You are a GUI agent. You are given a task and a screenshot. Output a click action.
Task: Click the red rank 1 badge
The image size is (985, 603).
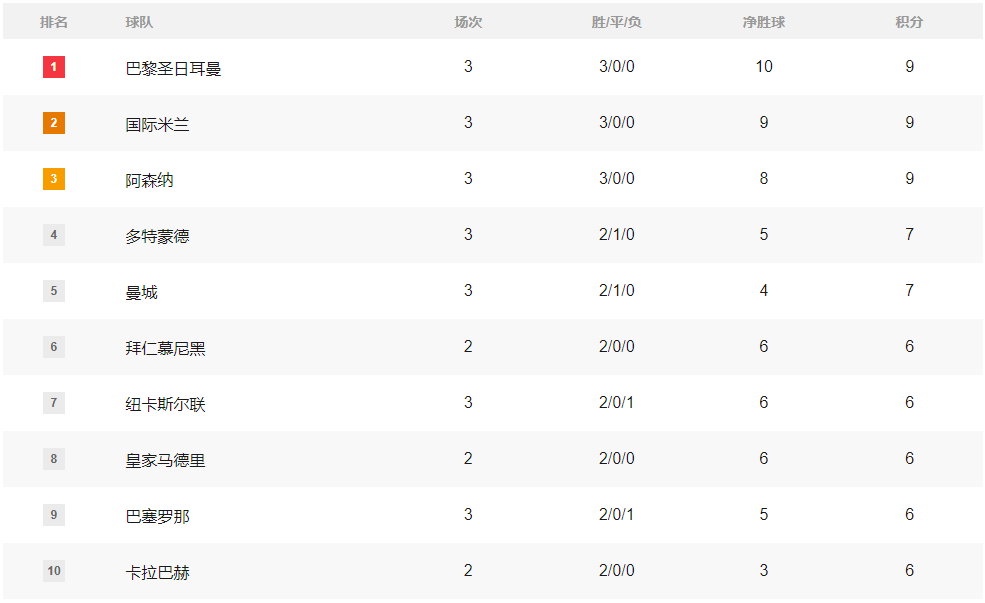click(x=54, y=67)
